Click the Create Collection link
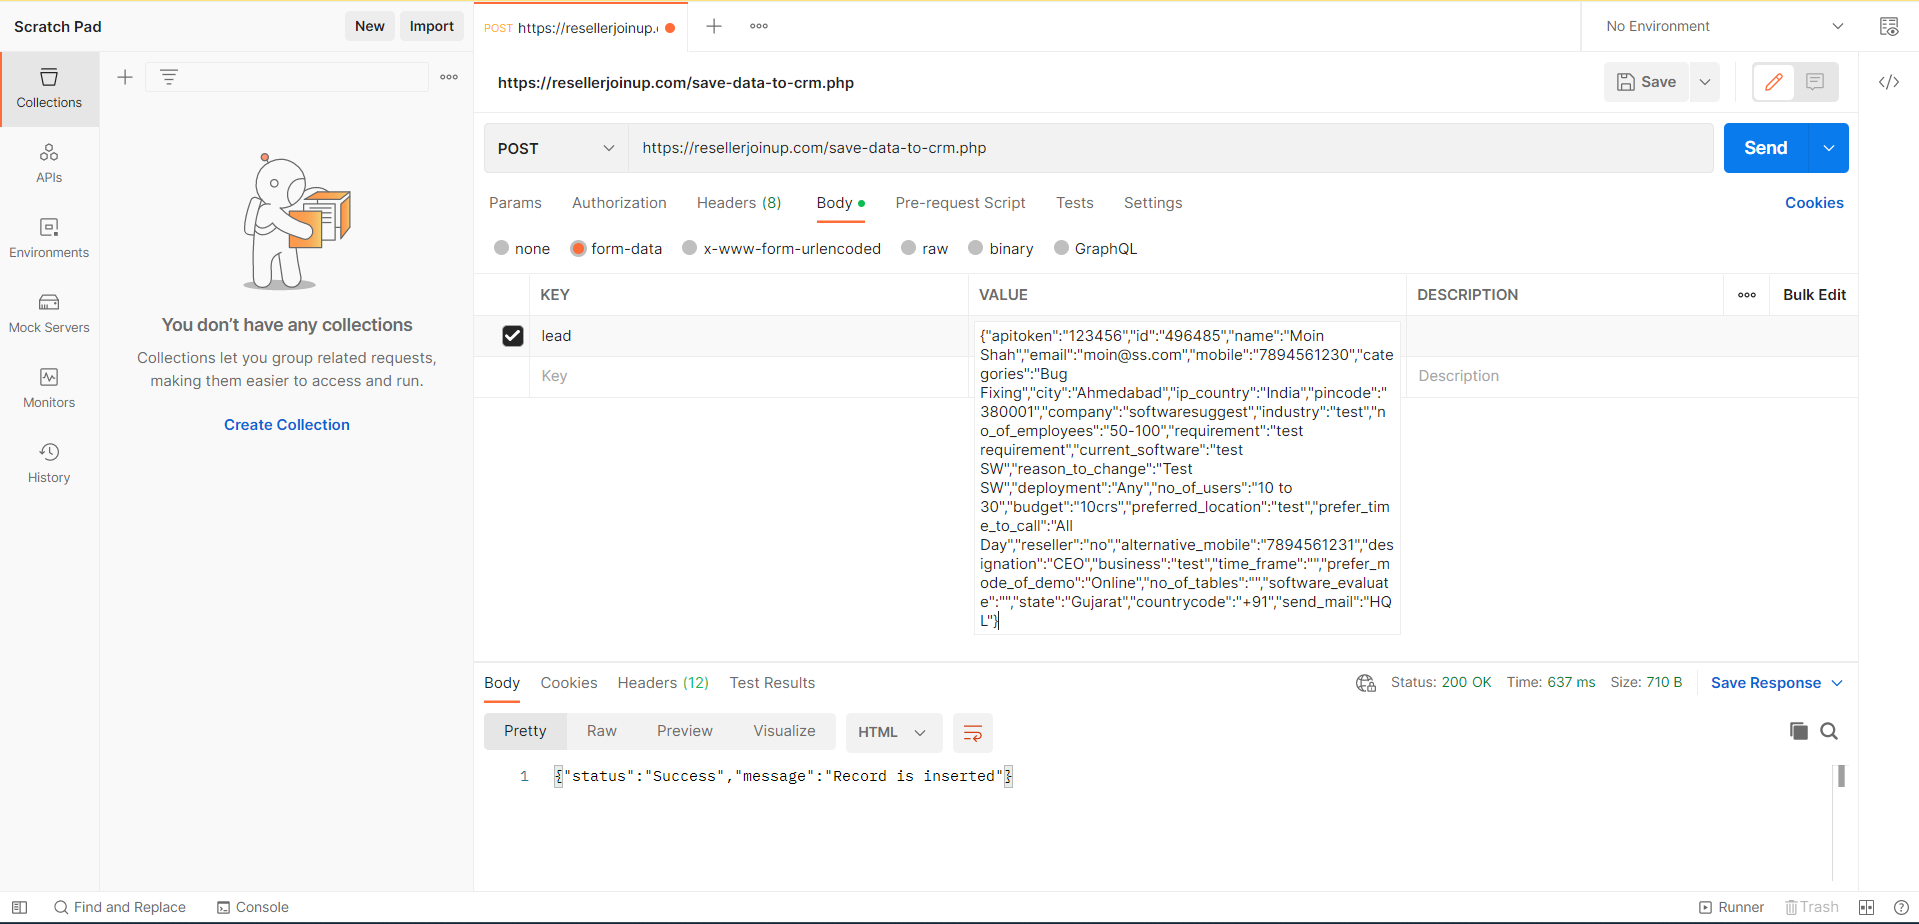This screenshot has width=1919, height=924. [x=287, y=425]
